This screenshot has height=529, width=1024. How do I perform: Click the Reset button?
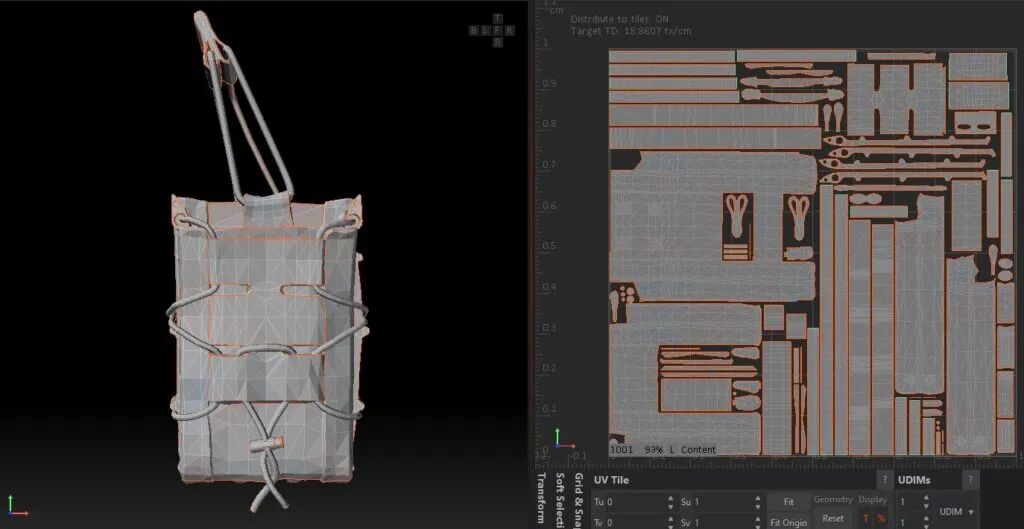coord(833,519)
